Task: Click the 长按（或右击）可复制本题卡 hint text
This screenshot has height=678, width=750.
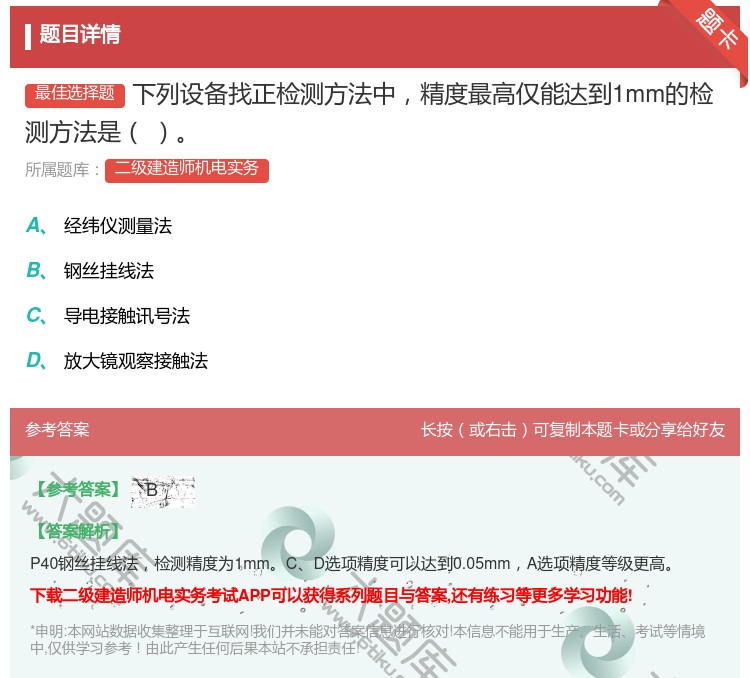Action: pyautogui.click(x=573, y=430)
